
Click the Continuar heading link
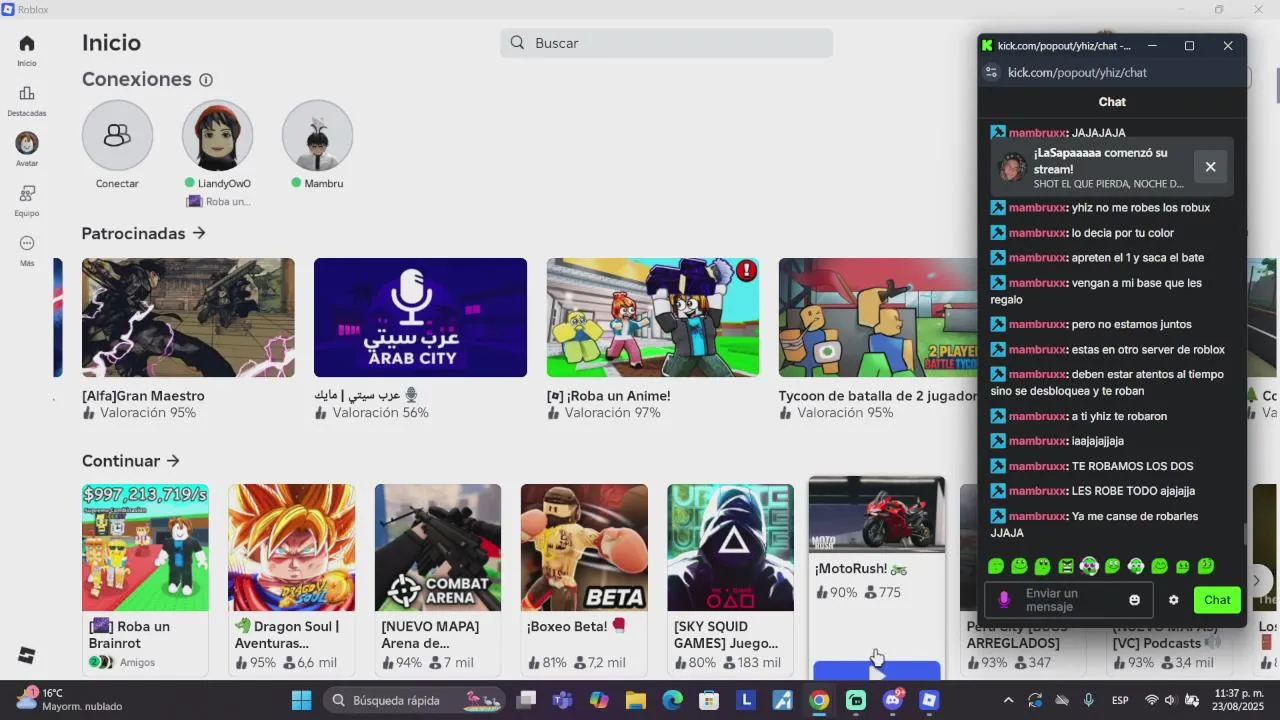click(121, 461)
